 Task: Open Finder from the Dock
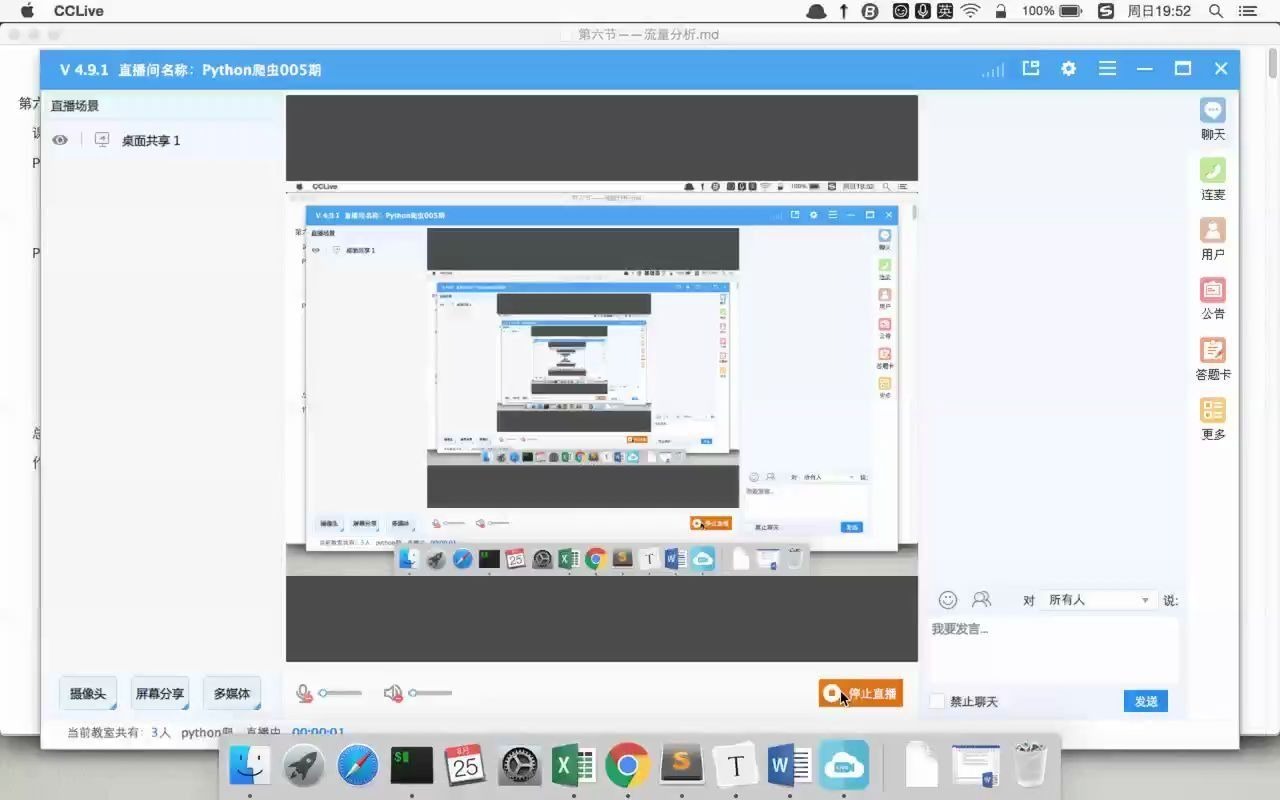[250, 766]
